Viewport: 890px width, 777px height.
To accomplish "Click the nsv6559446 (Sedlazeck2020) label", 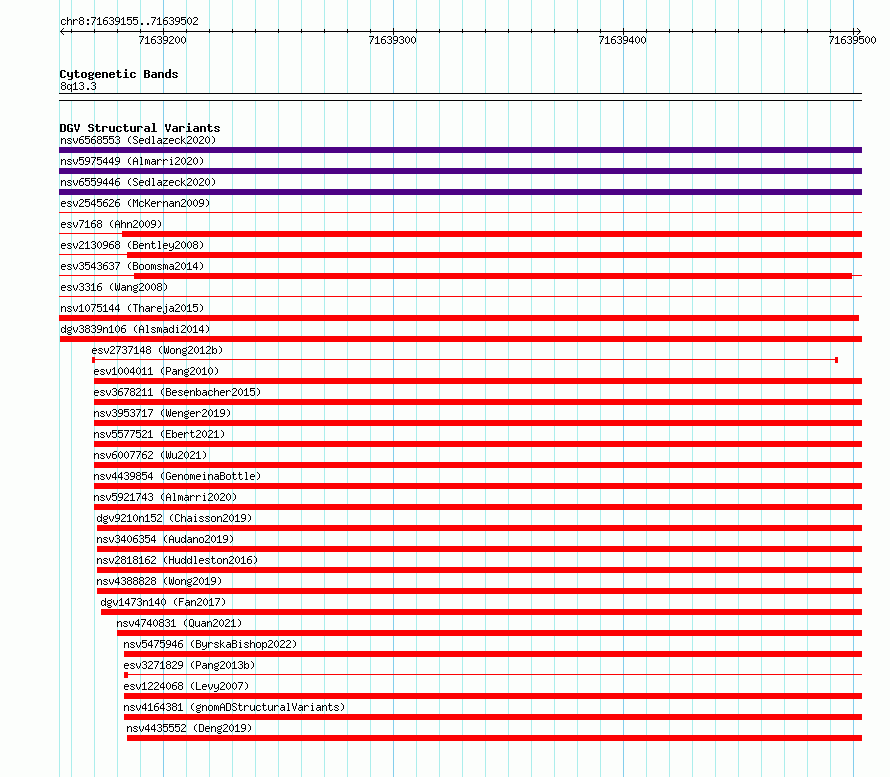I will [x=138, y=182].
